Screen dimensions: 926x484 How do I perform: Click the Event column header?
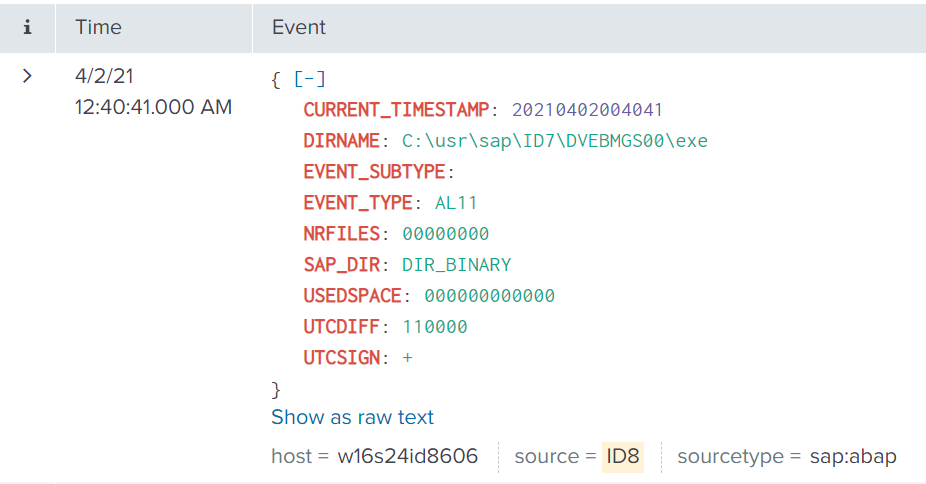coord(299,27)
